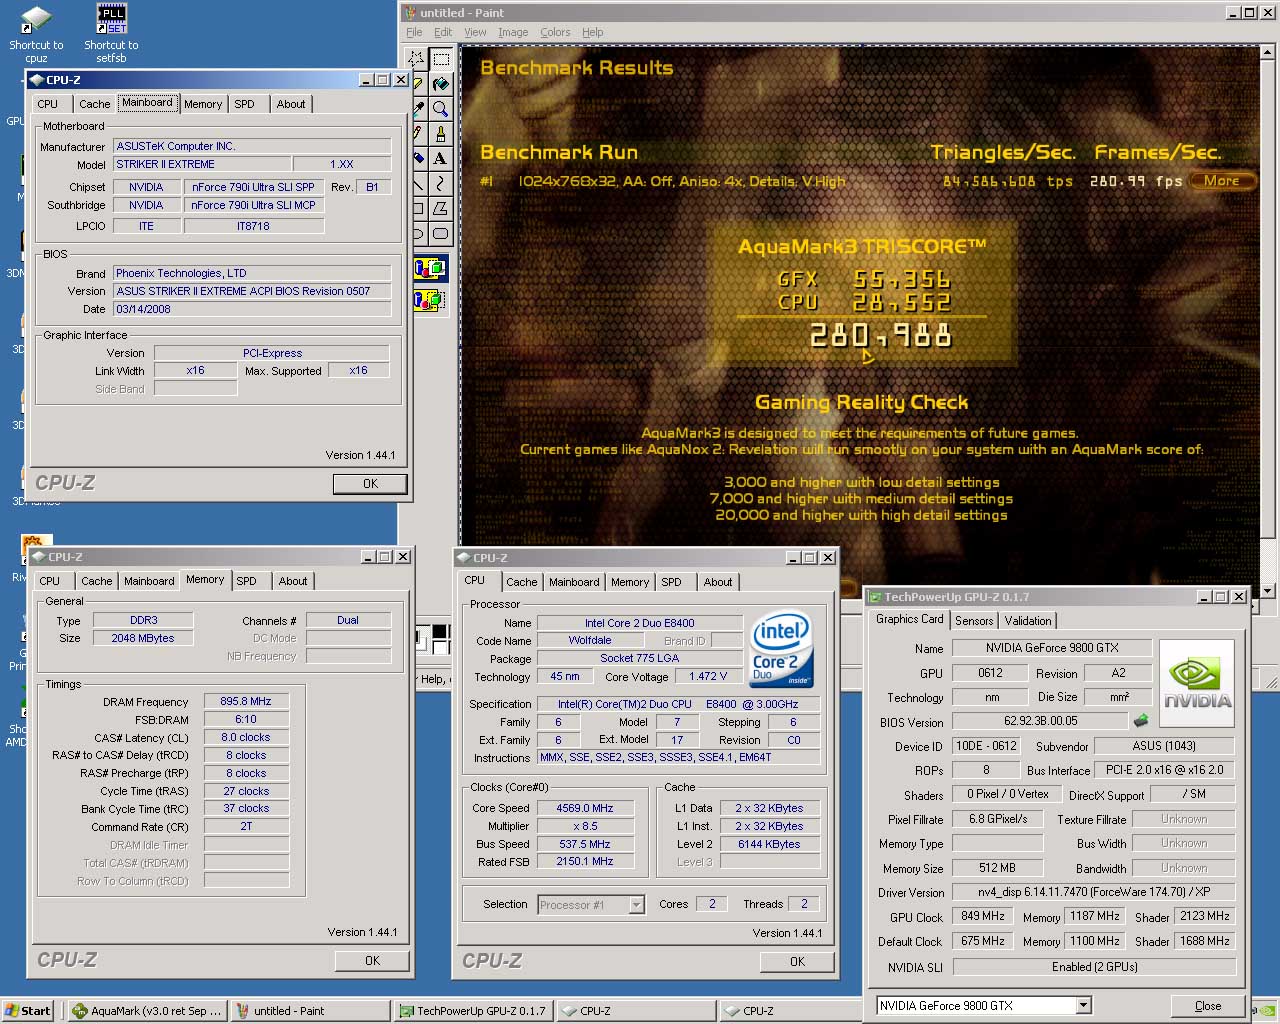The height and width of the screenshot is (1024, 1280).
Task: Choose the transparent selection option below the Paint tools
Action: (x=430, y=299)
